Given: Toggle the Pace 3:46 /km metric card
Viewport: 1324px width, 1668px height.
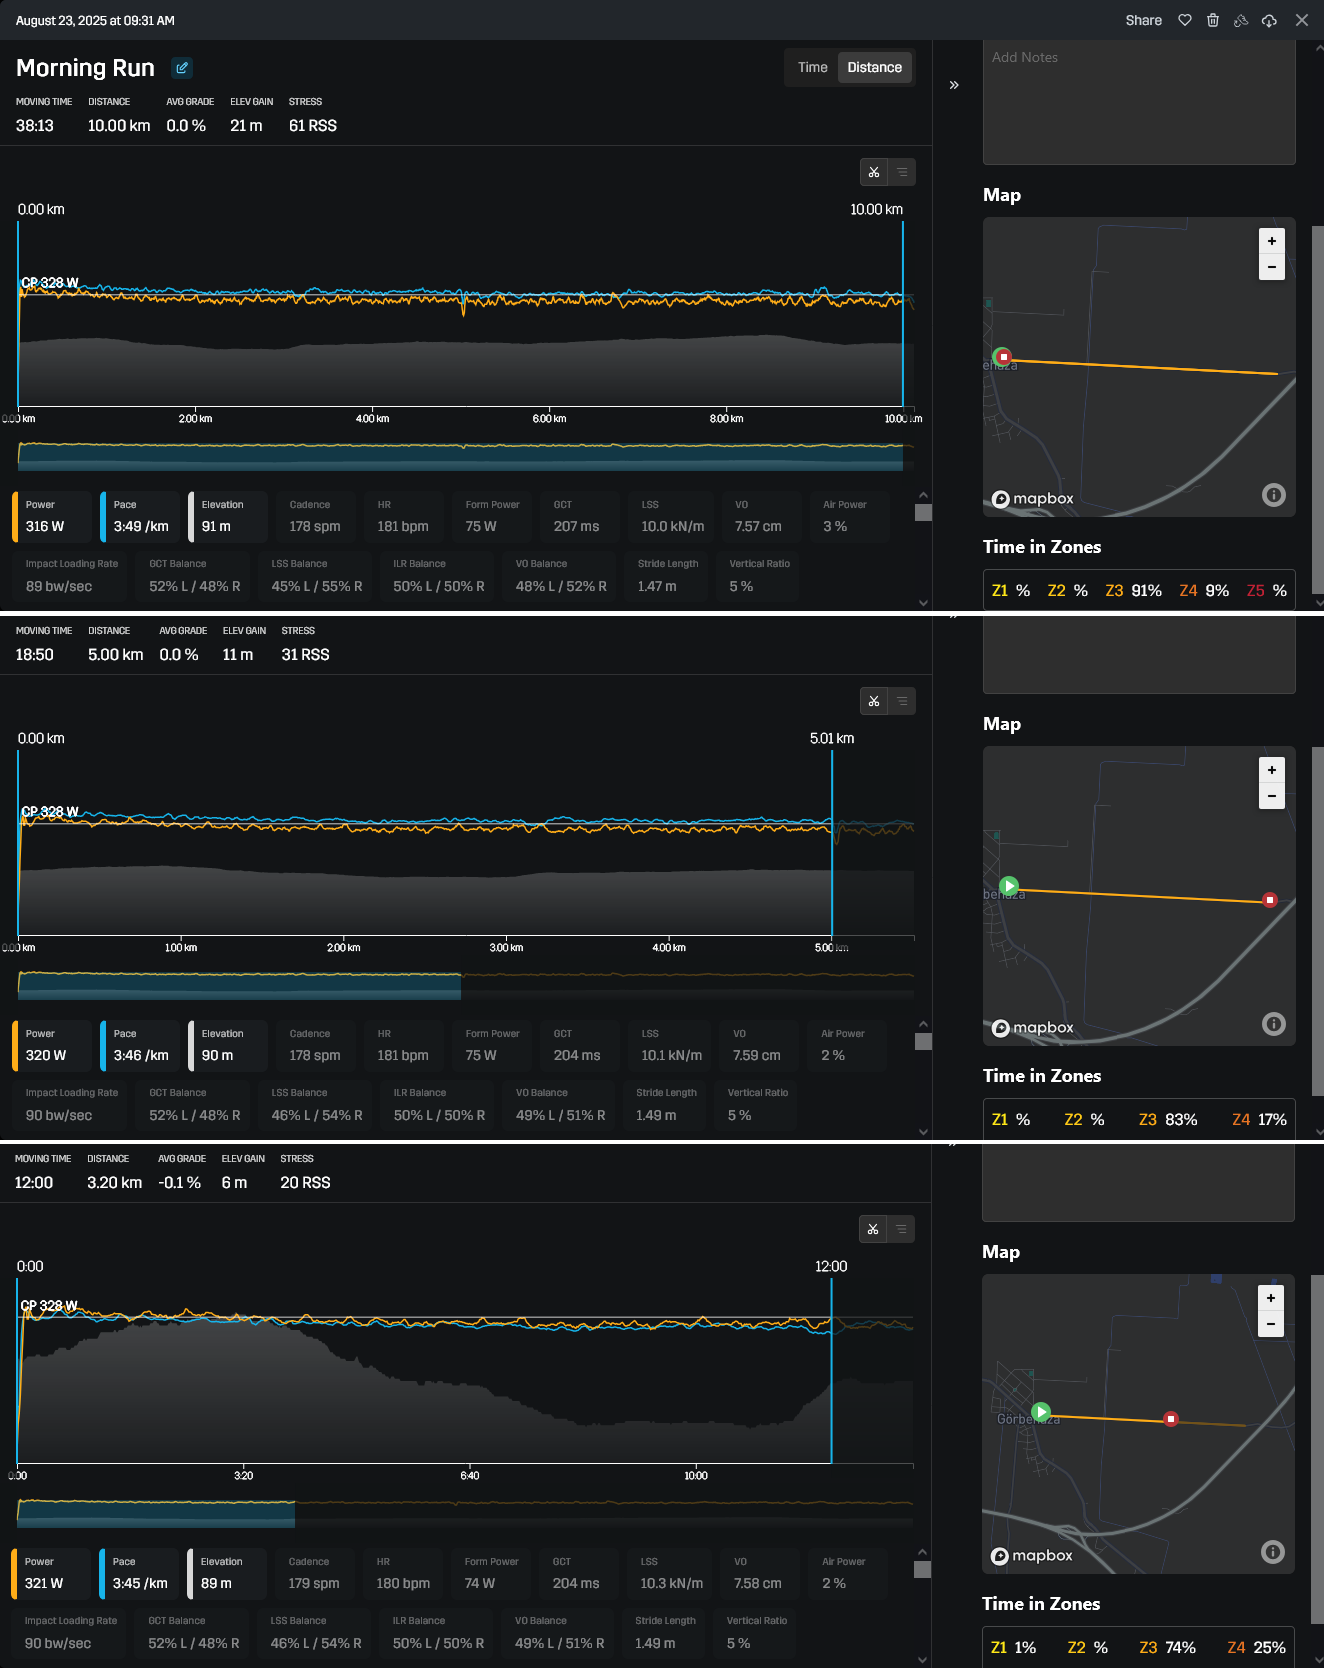Looking at the screenshot, I should click(x=140, y=1045).
